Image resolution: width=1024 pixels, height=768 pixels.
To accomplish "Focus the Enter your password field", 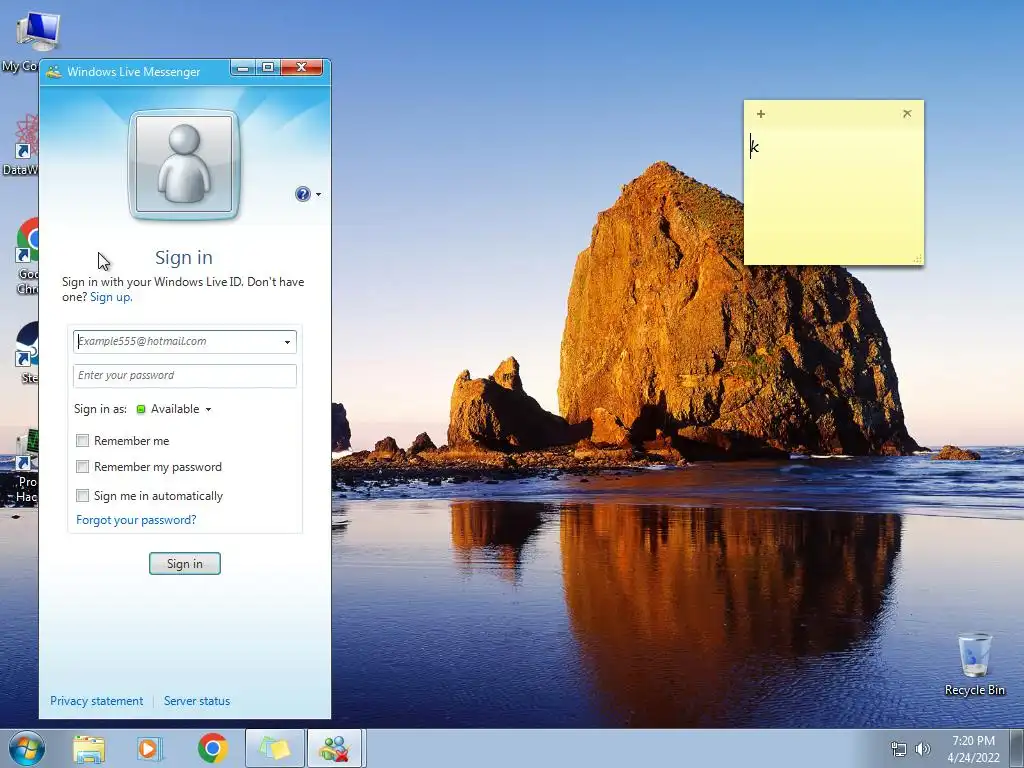I will tap(185, 376).
